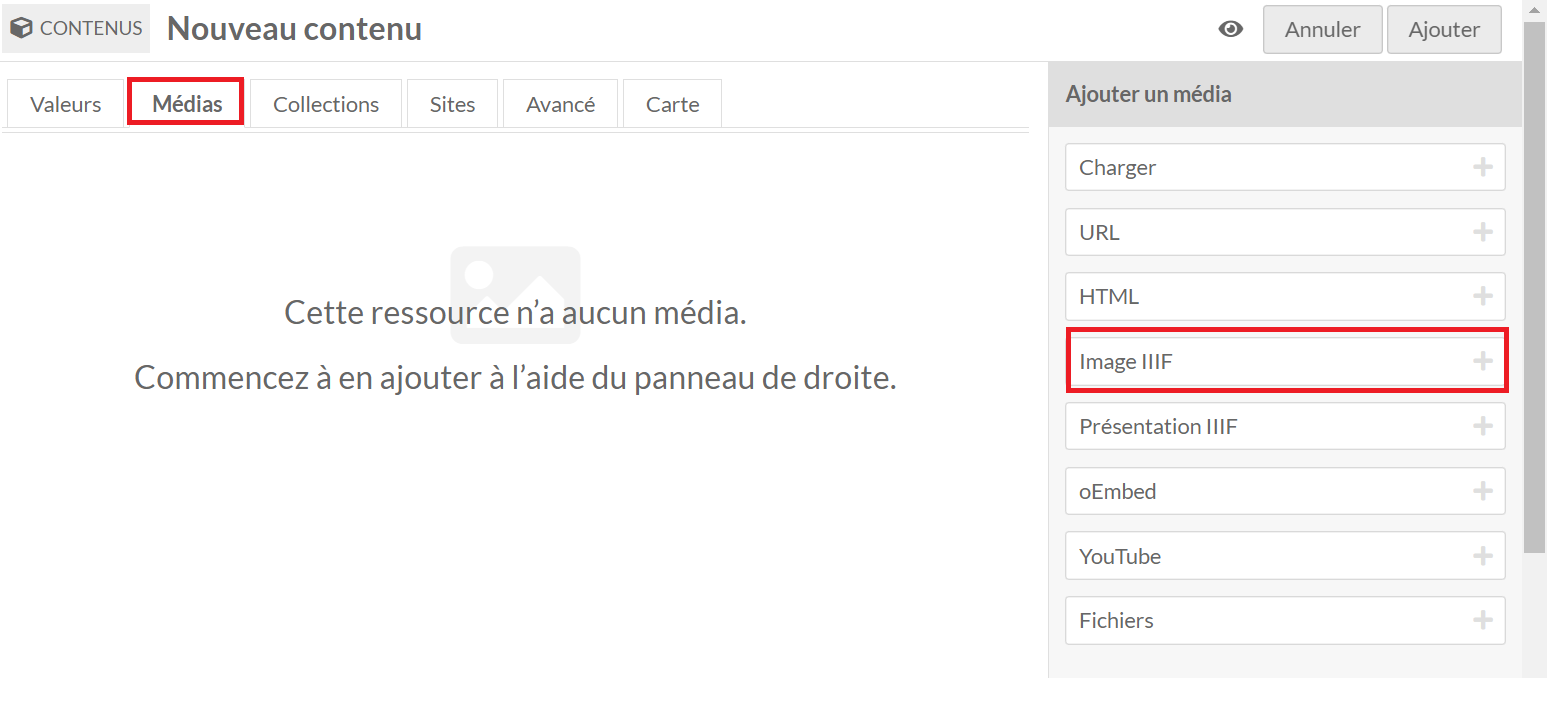Click the plus icon beside Présentation IIIF
This screenshot has width=1547, height=707.
[1482, 427]
